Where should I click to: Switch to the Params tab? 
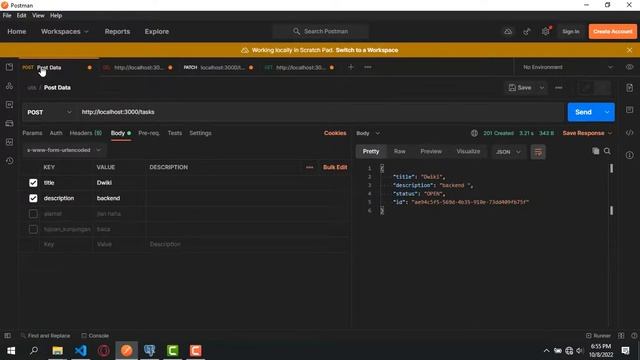pyautogui.click(x=32, y=133)
